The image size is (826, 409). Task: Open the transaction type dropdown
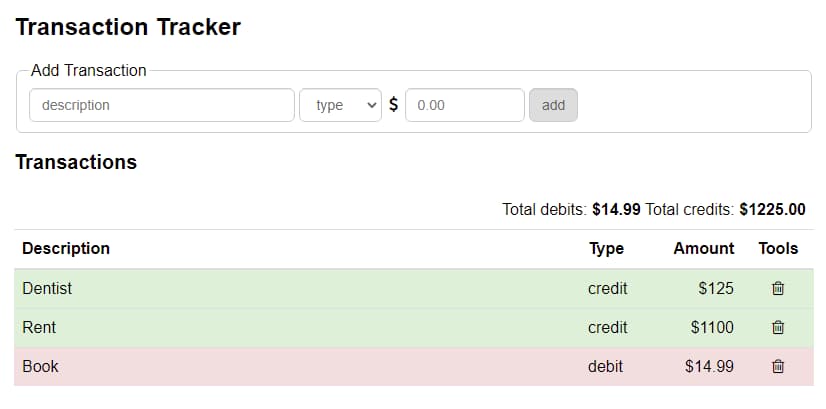(x=340, y=105)
